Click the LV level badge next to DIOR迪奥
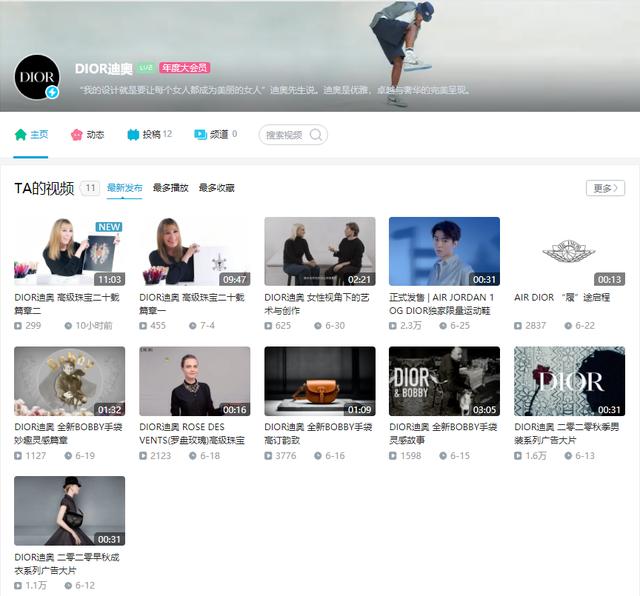 145,68
